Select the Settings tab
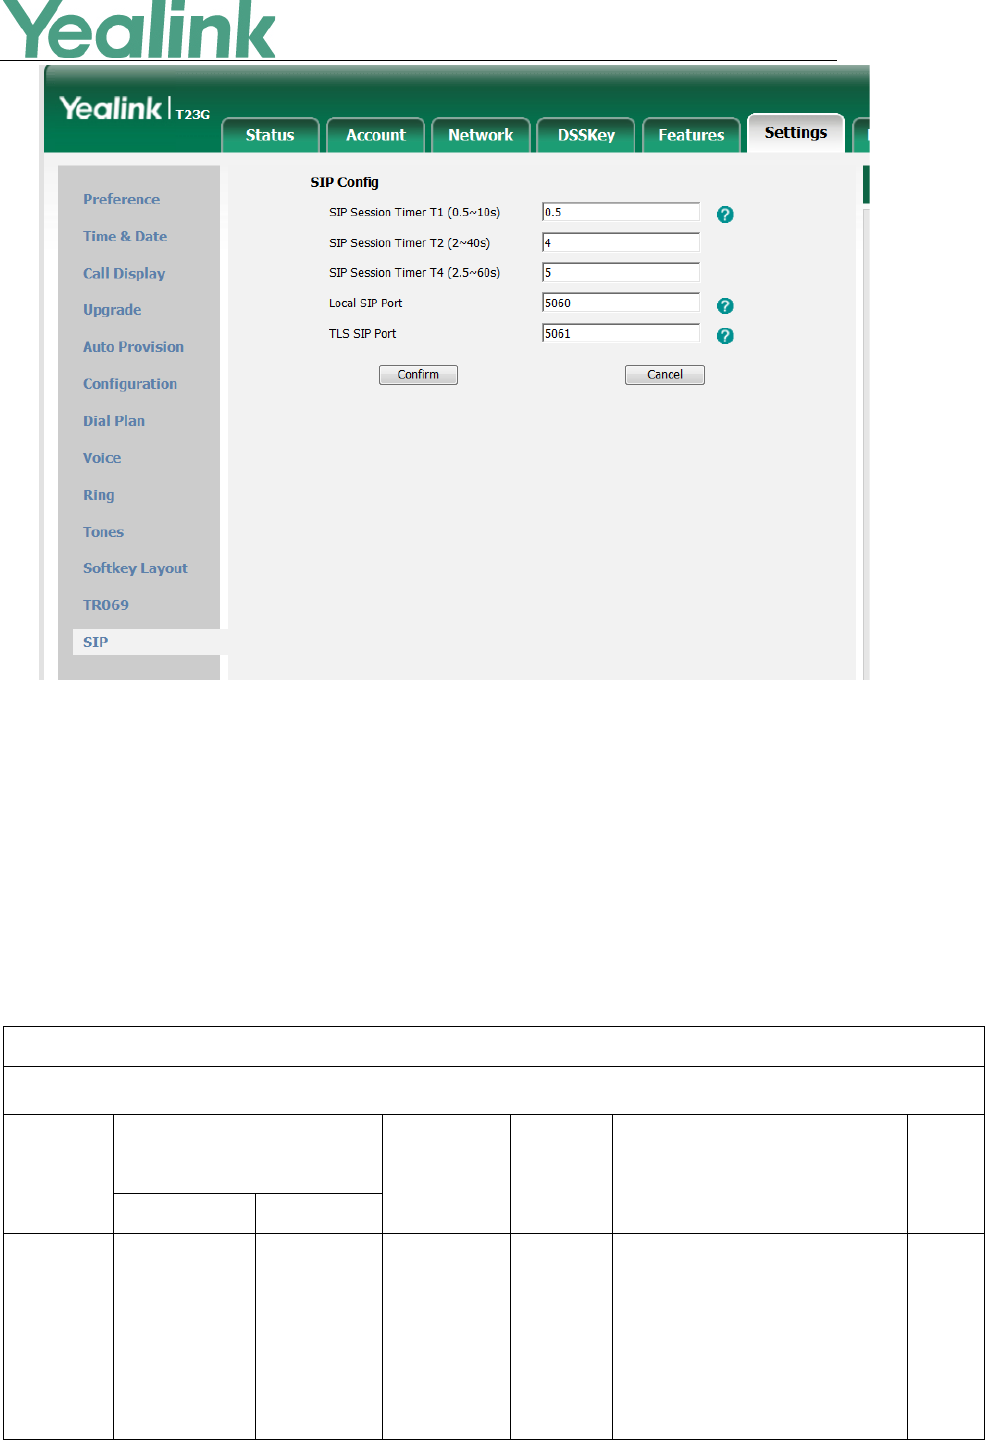This screenshot has width=985, height=1440. pyautogui.click(x=796, y=132)
